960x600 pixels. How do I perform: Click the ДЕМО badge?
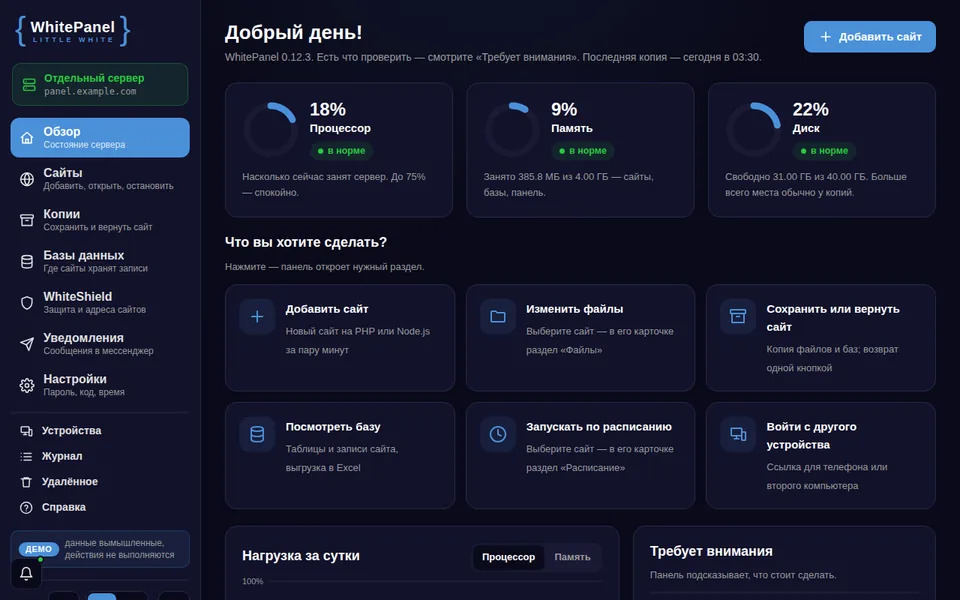39,549
